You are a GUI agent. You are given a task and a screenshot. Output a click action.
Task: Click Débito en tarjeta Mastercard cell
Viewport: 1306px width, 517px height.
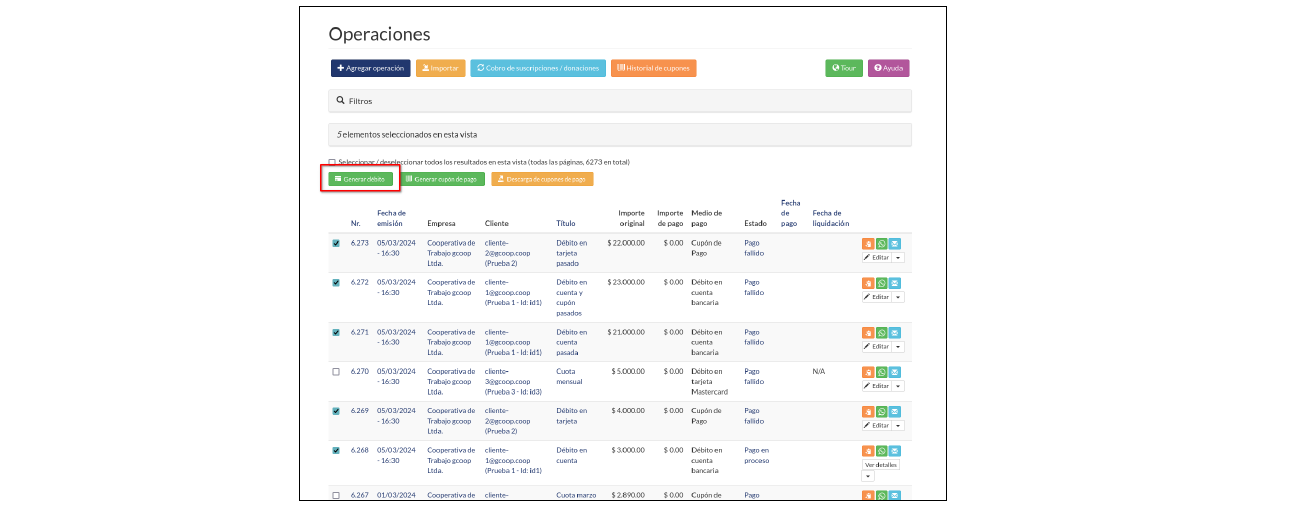[709, 381]
